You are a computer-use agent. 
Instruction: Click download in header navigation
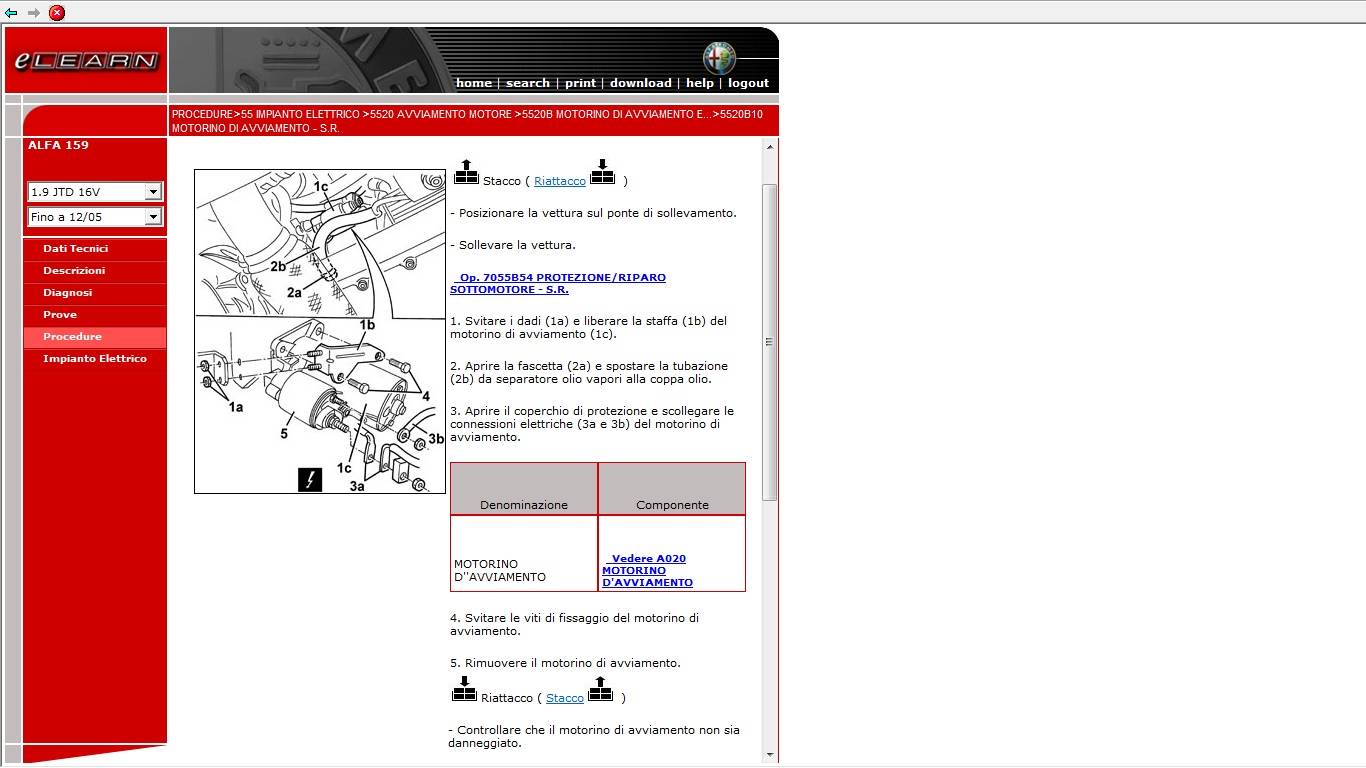pyautogui.click(x=640, y=83)
